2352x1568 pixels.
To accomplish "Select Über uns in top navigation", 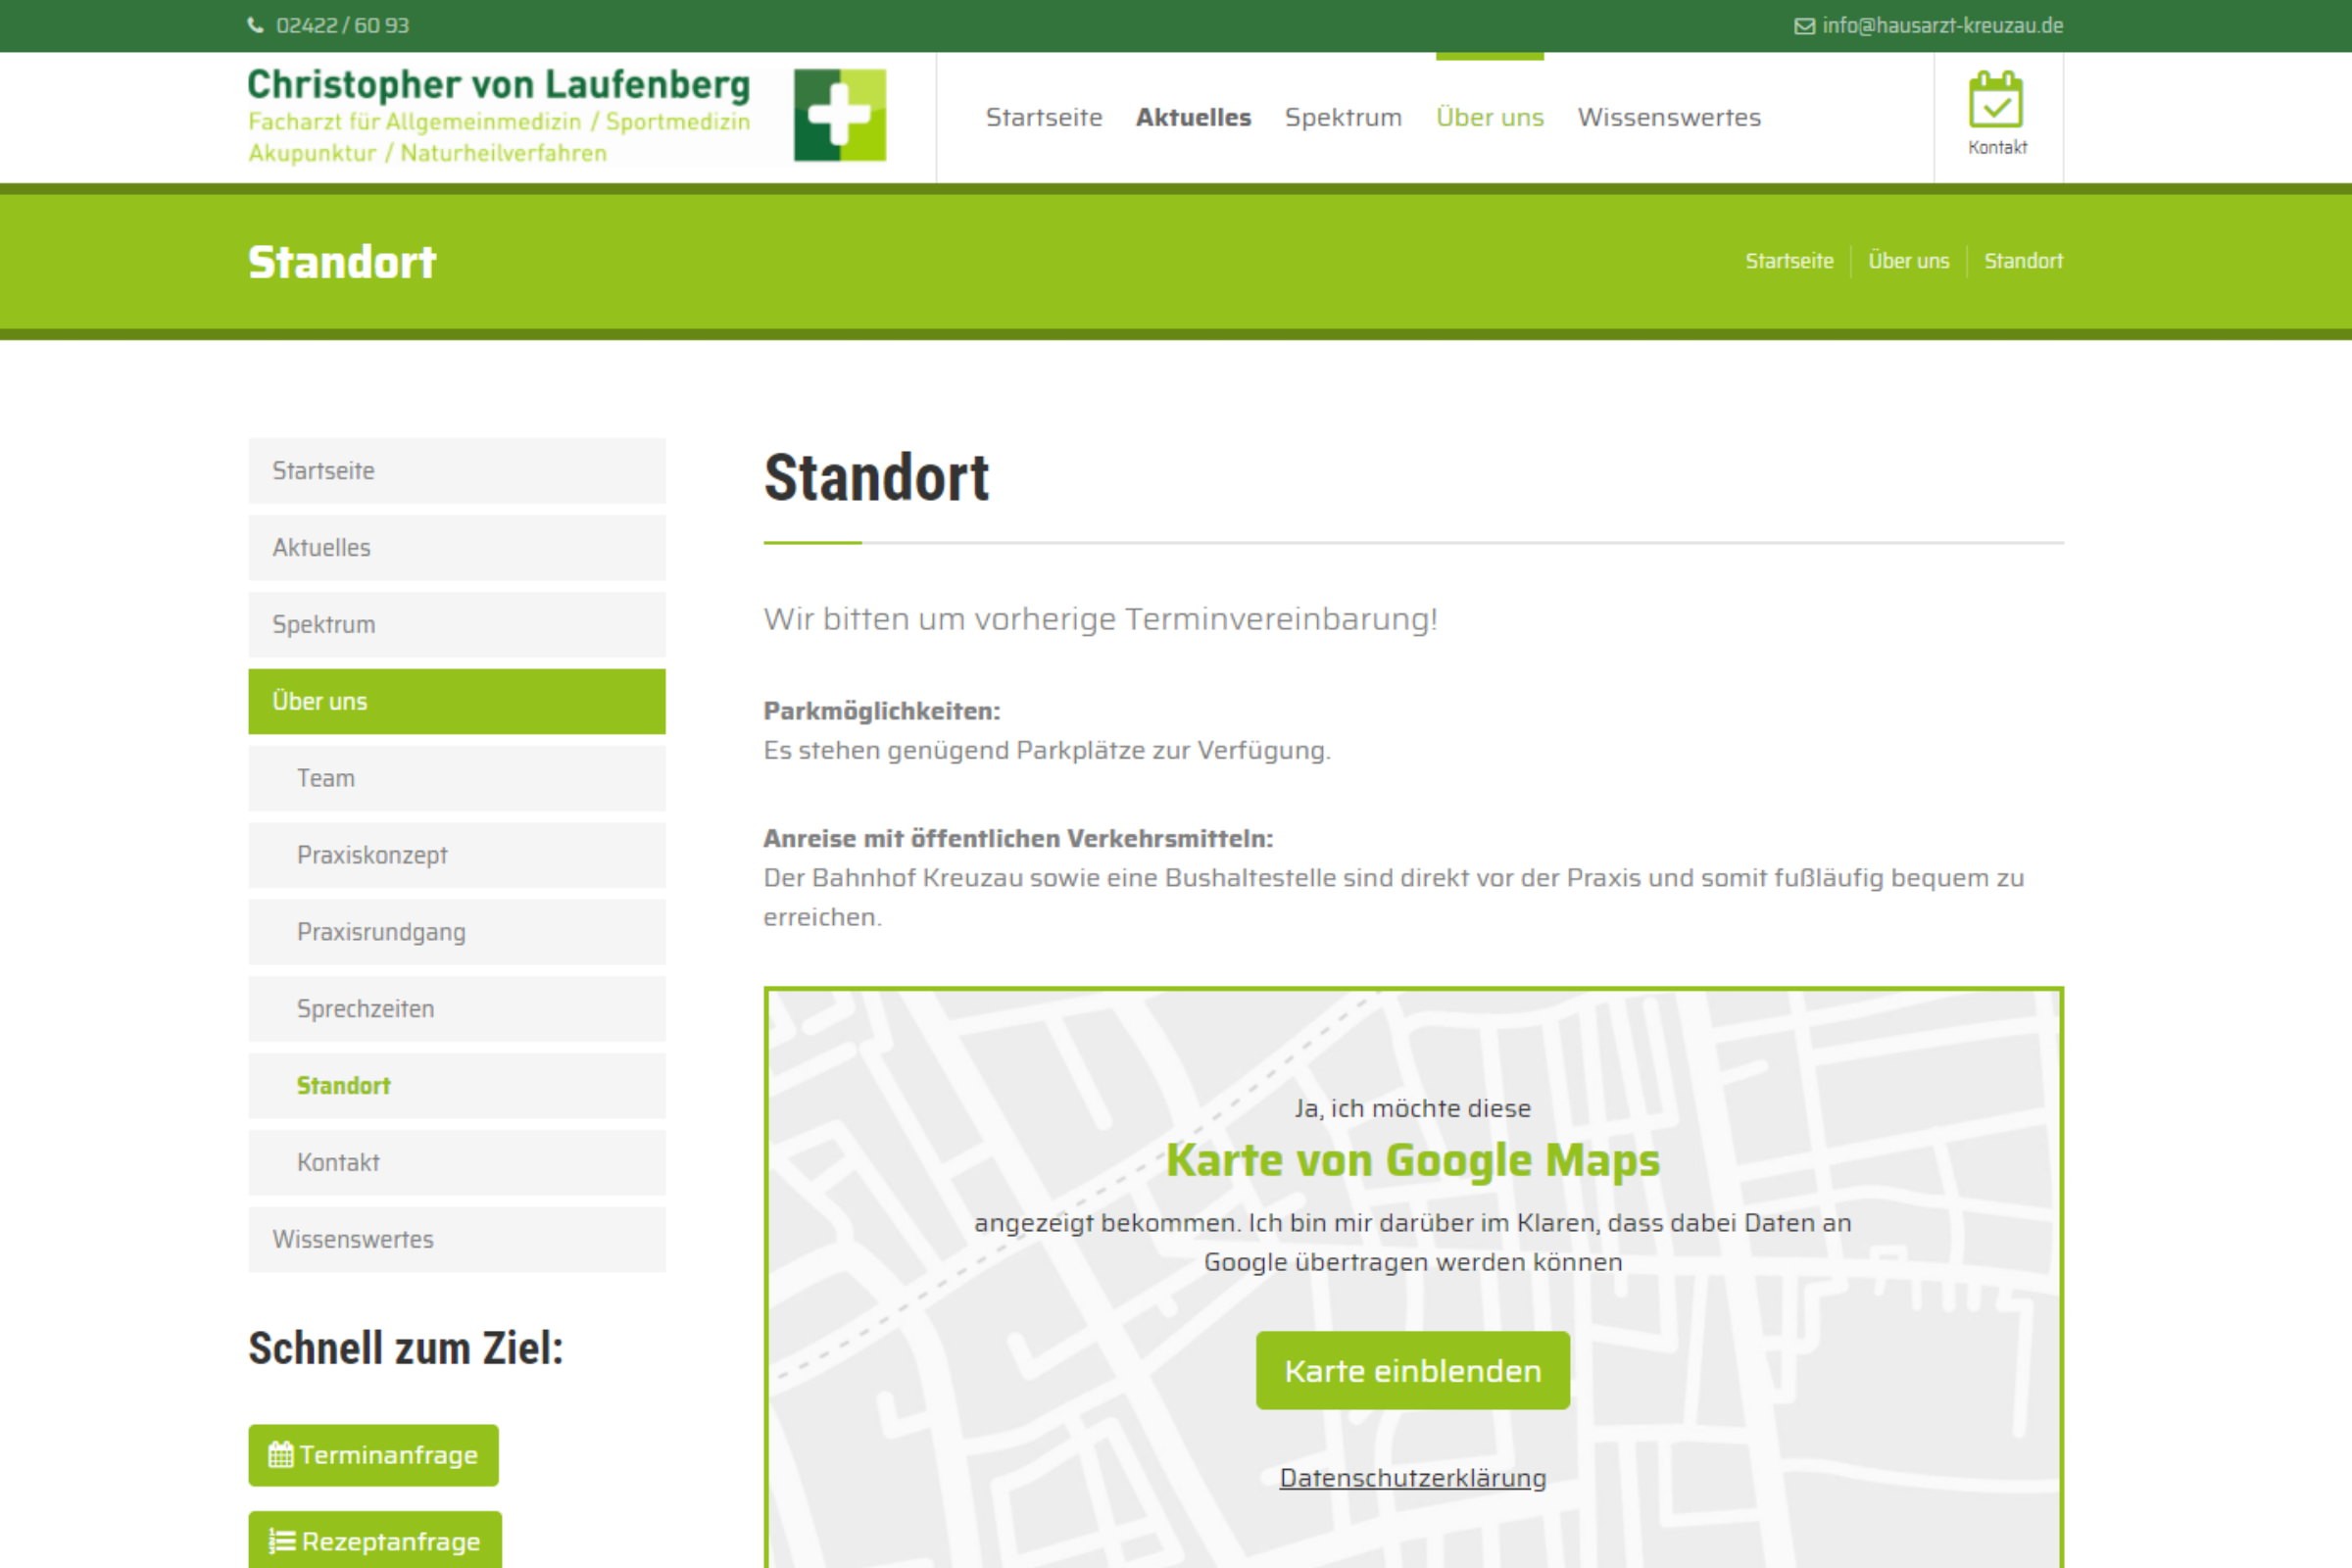I will [1489, 117].
